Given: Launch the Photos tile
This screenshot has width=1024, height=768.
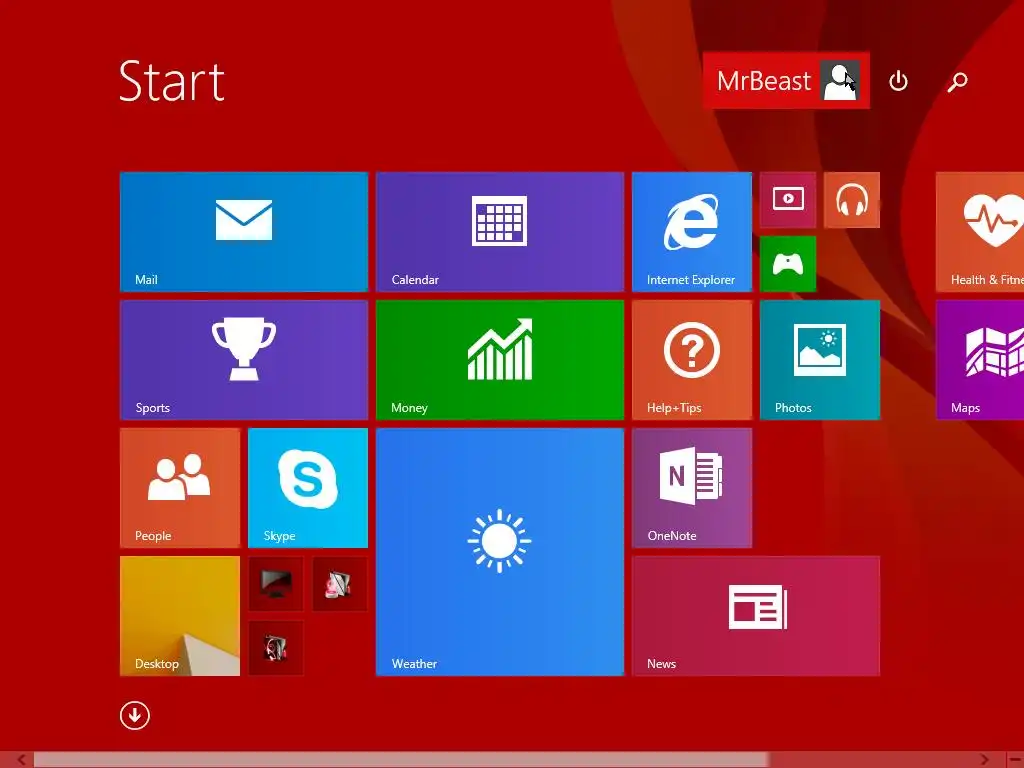Looking at the screenshot, I should [x=820, y=360].
